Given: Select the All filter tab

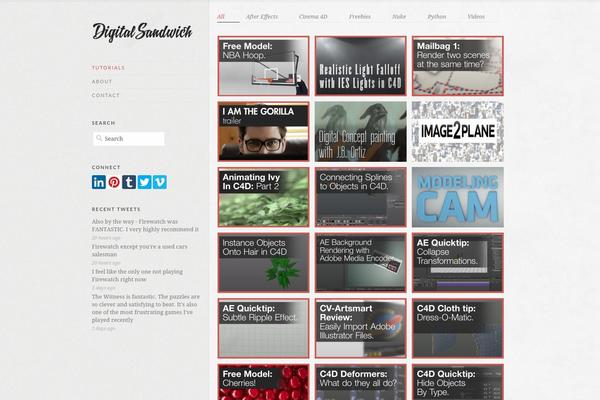Looking at the screenshot, I should click(221, 16).
